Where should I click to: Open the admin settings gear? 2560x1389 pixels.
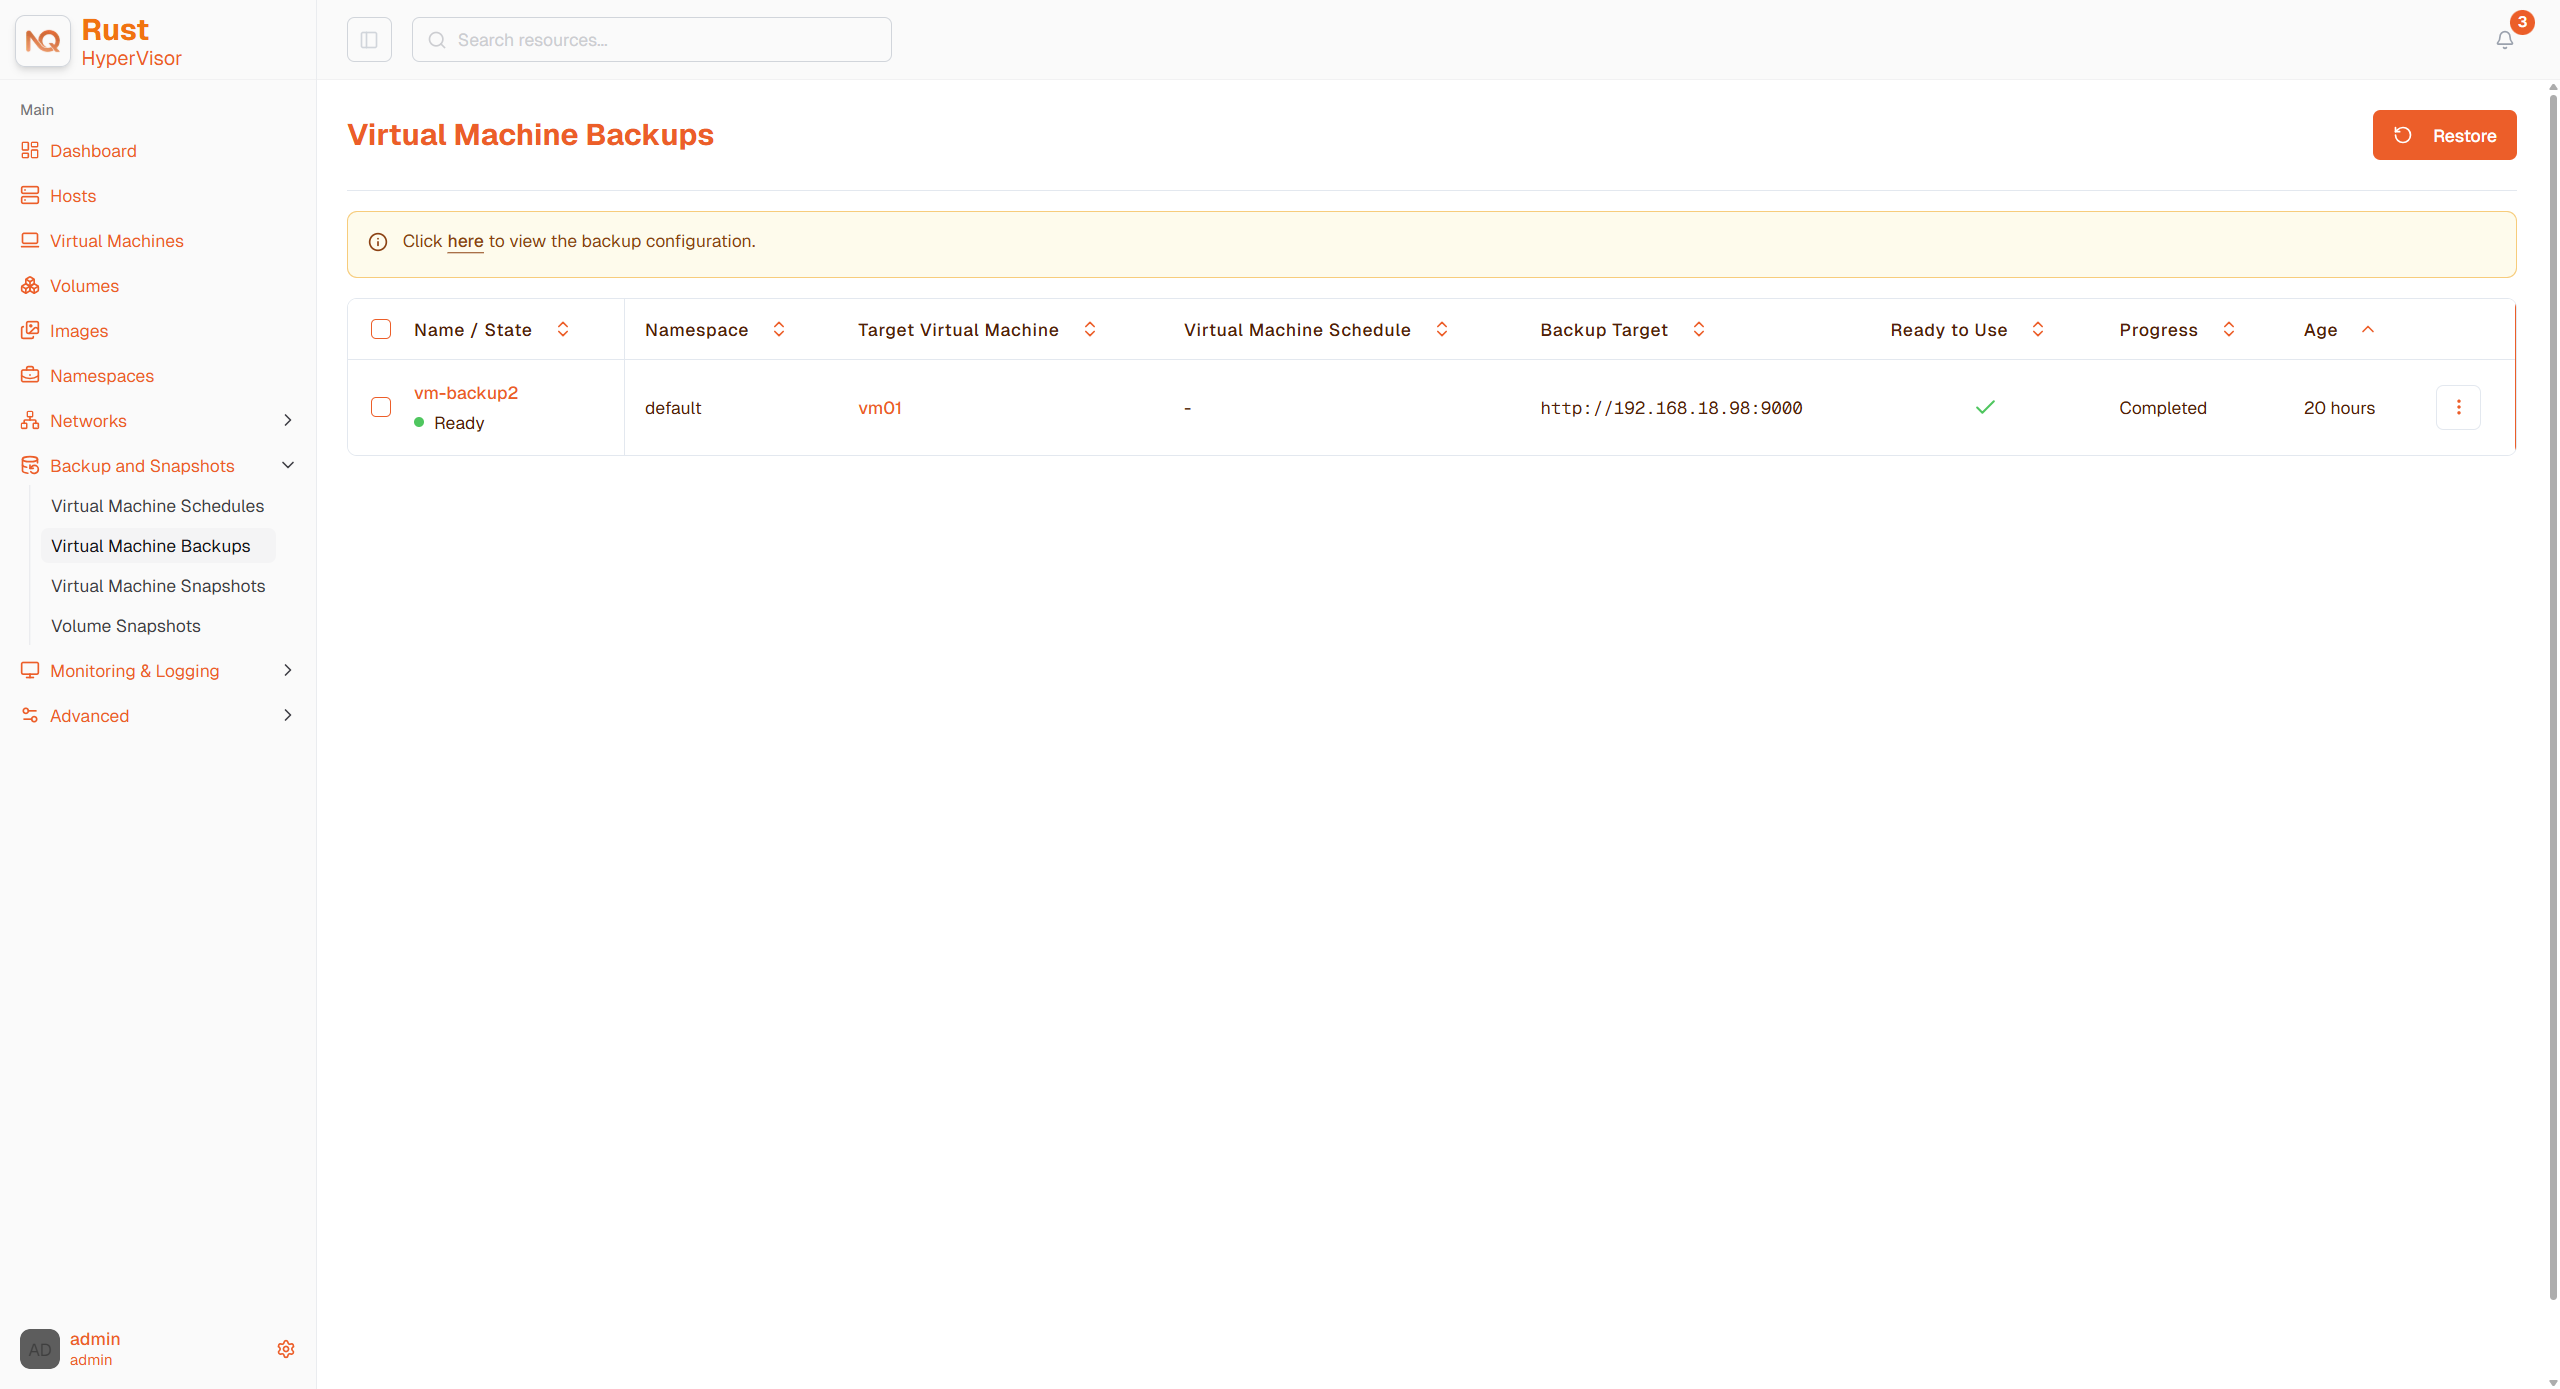286,1349
